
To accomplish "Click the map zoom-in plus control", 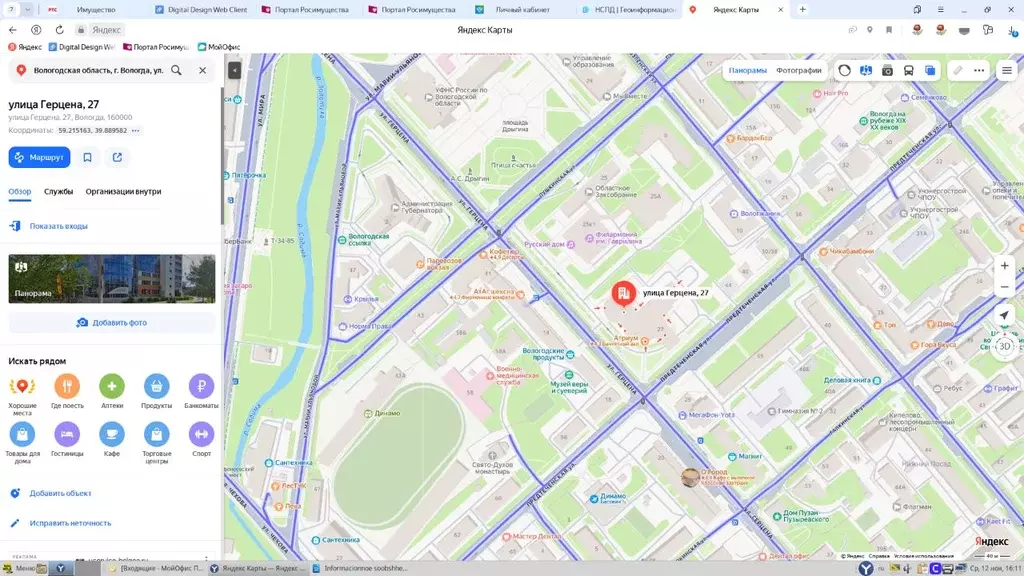I will (1004, 266).
